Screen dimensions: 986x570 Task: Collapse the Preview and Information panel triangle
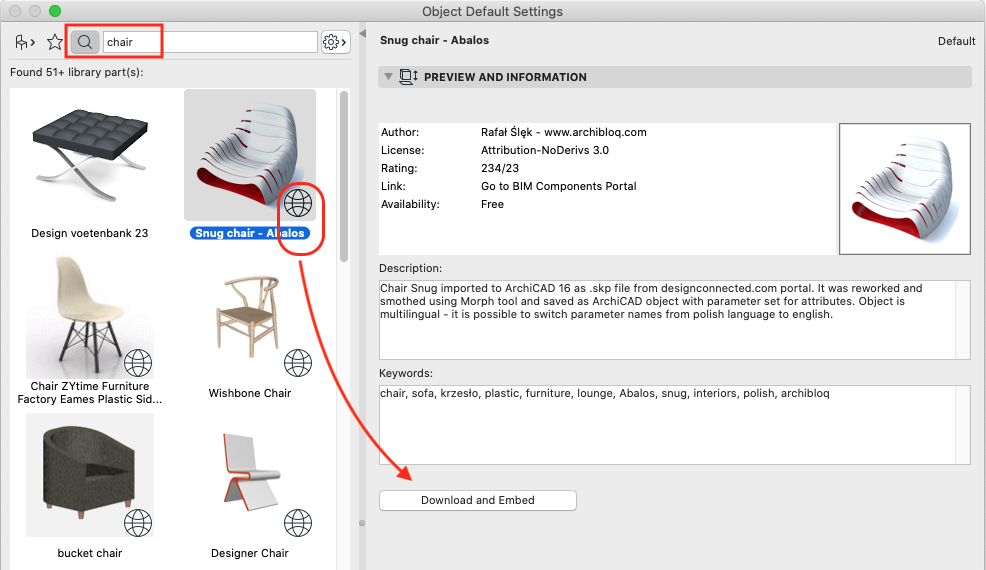(x=389, y=77)
